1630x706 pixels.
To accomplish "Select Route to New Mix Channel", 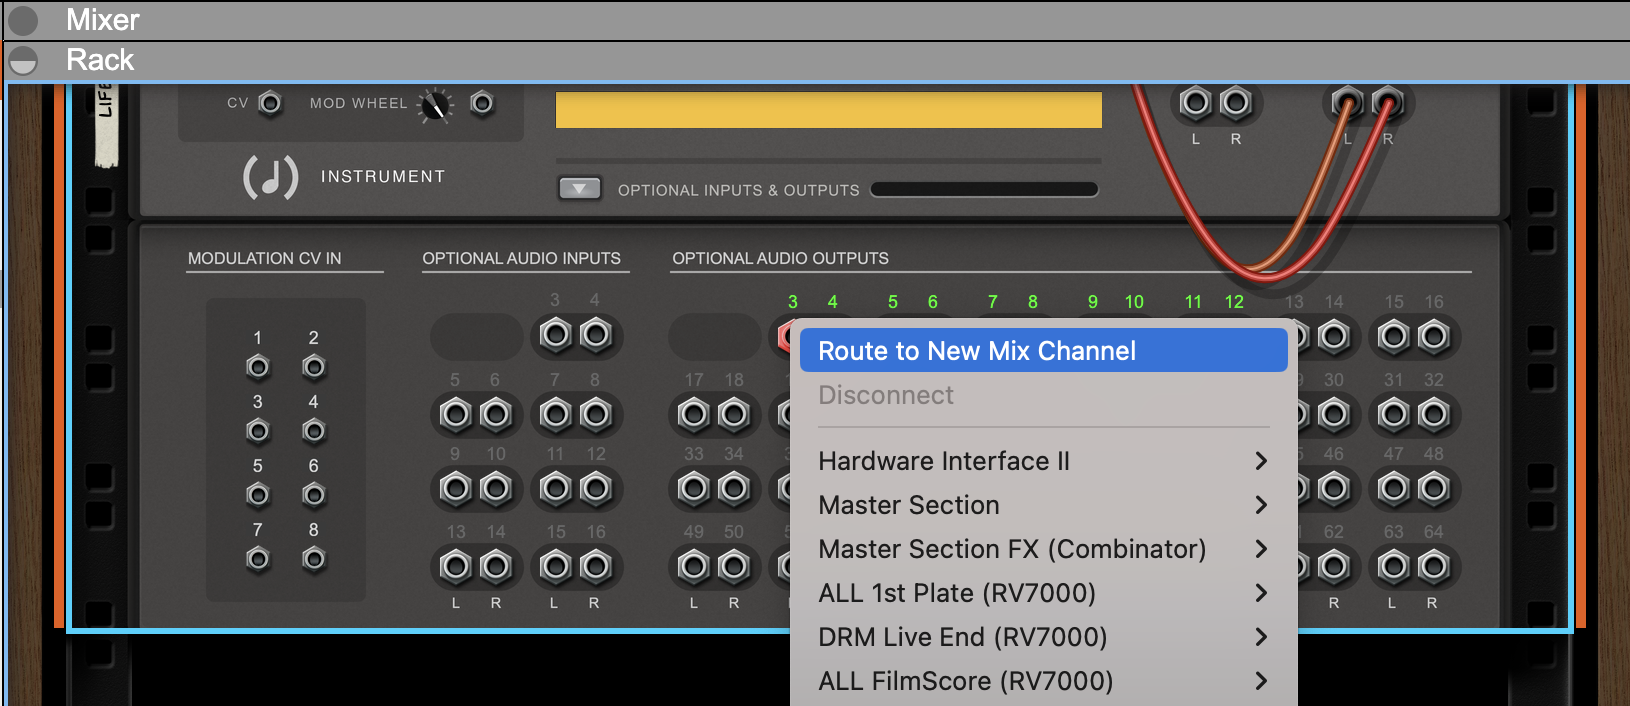I will (976, 351).
